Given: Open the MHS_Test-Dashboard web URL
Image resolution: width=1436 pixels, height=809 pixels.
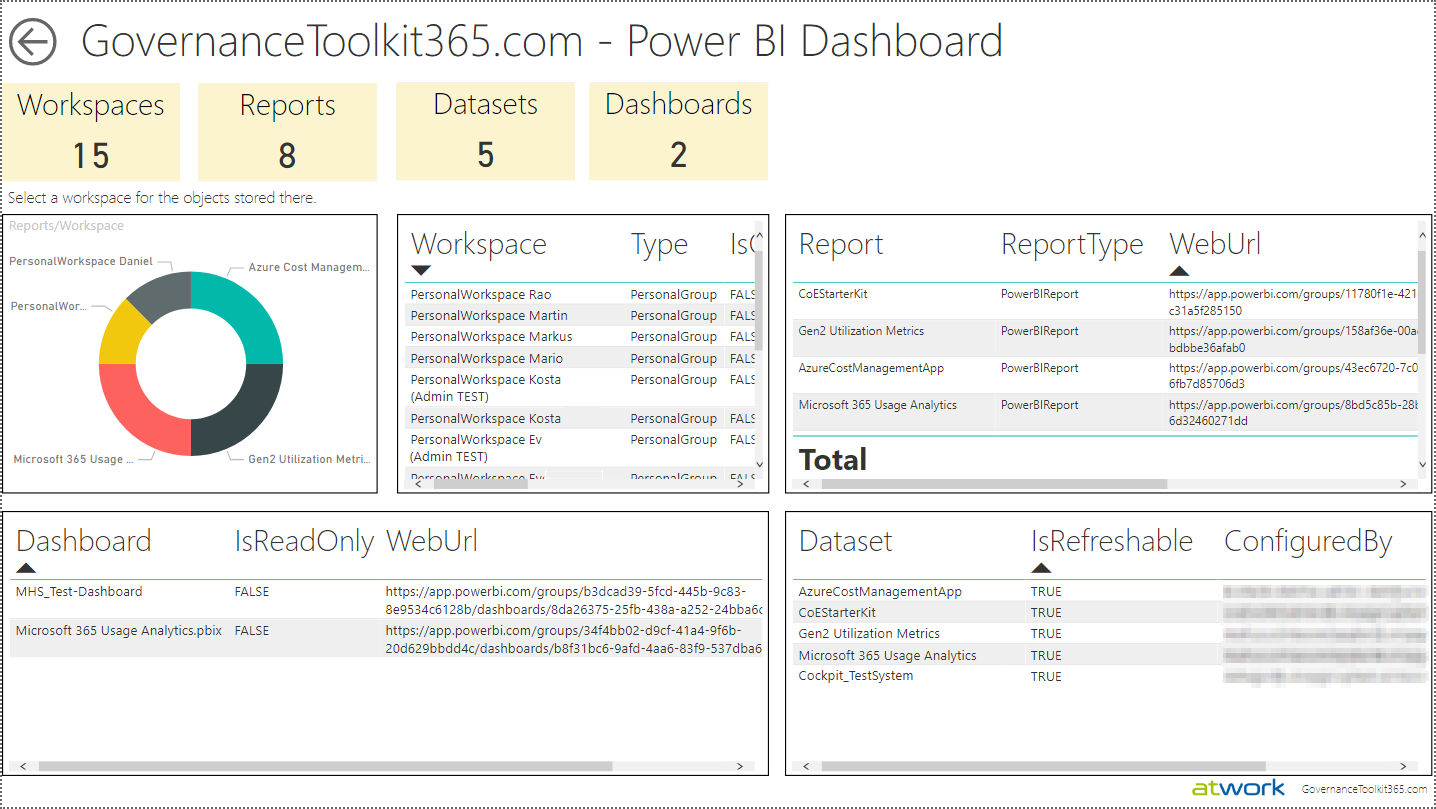Looking at the screenshot, I should point(573,600).
